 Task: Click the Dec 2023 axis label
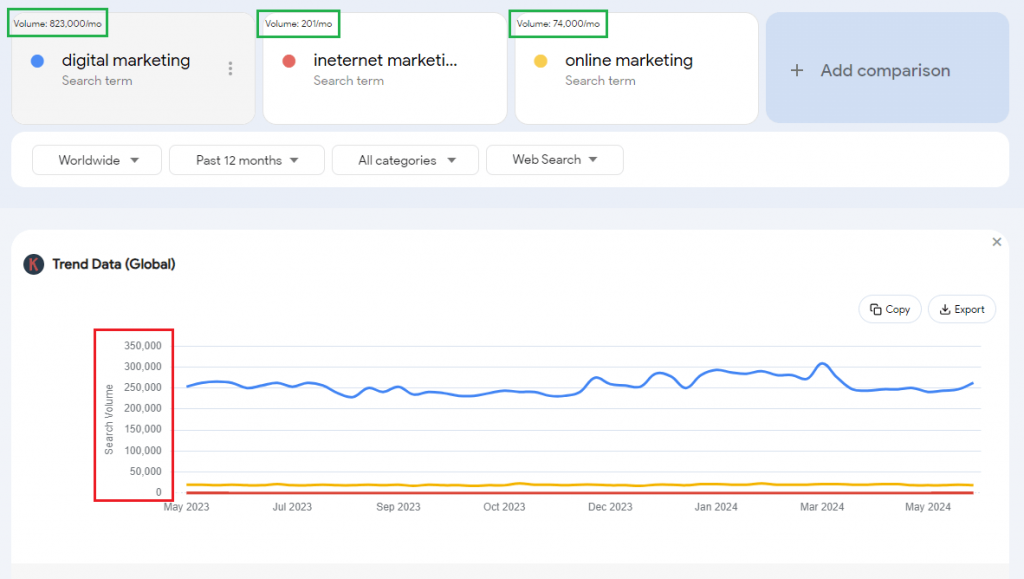pos(610,507)
